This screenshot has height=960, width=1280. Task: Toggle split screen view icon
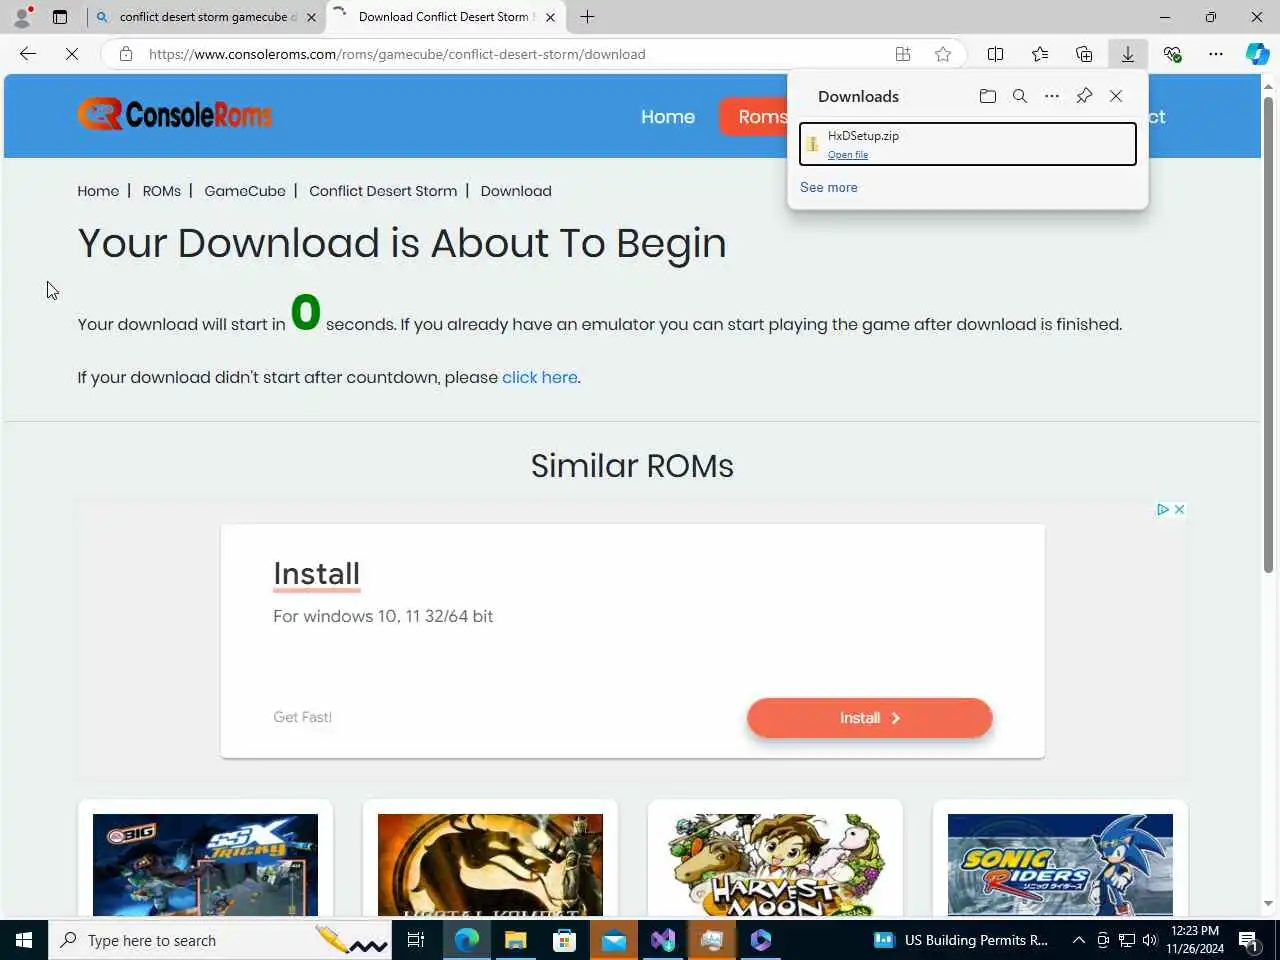click(995, 54)
